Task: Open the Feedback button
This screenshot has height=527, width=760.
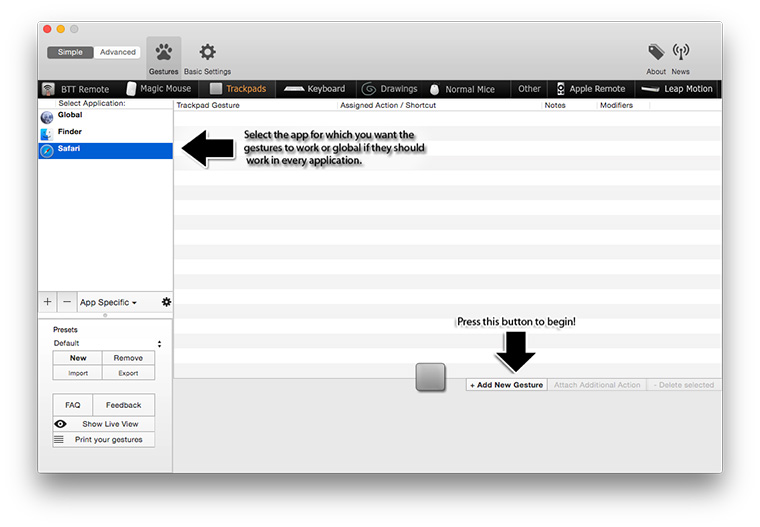Action: coord(124,405)
